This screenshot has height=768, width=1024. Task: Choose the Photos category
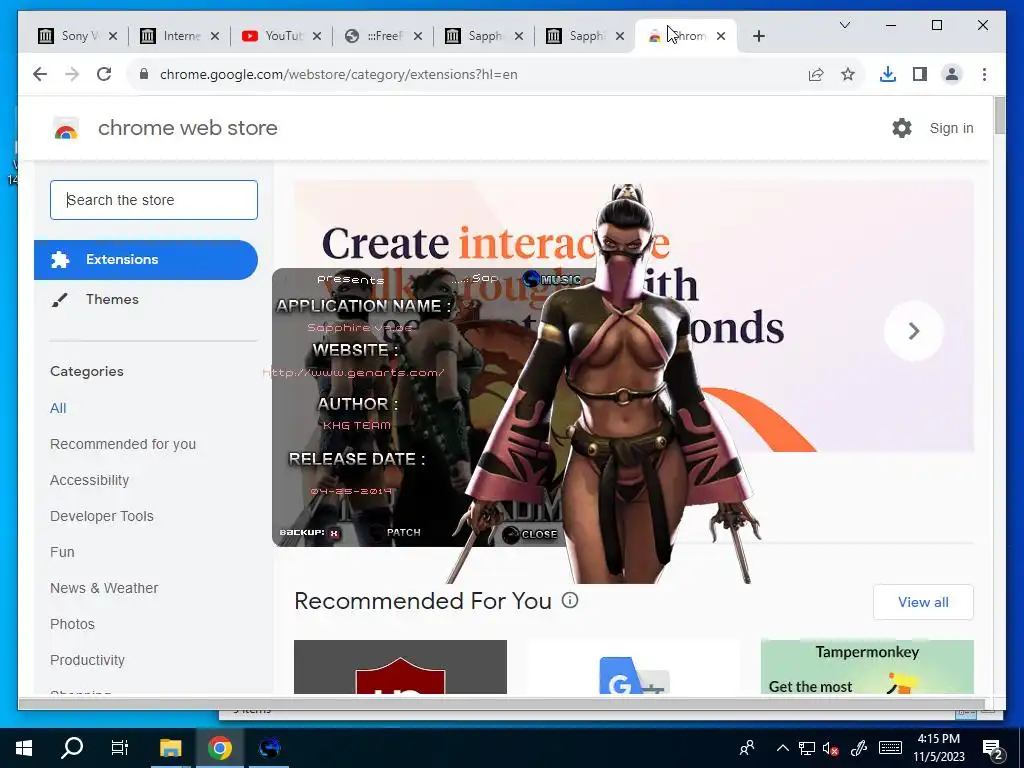click(x=72, y=624)
